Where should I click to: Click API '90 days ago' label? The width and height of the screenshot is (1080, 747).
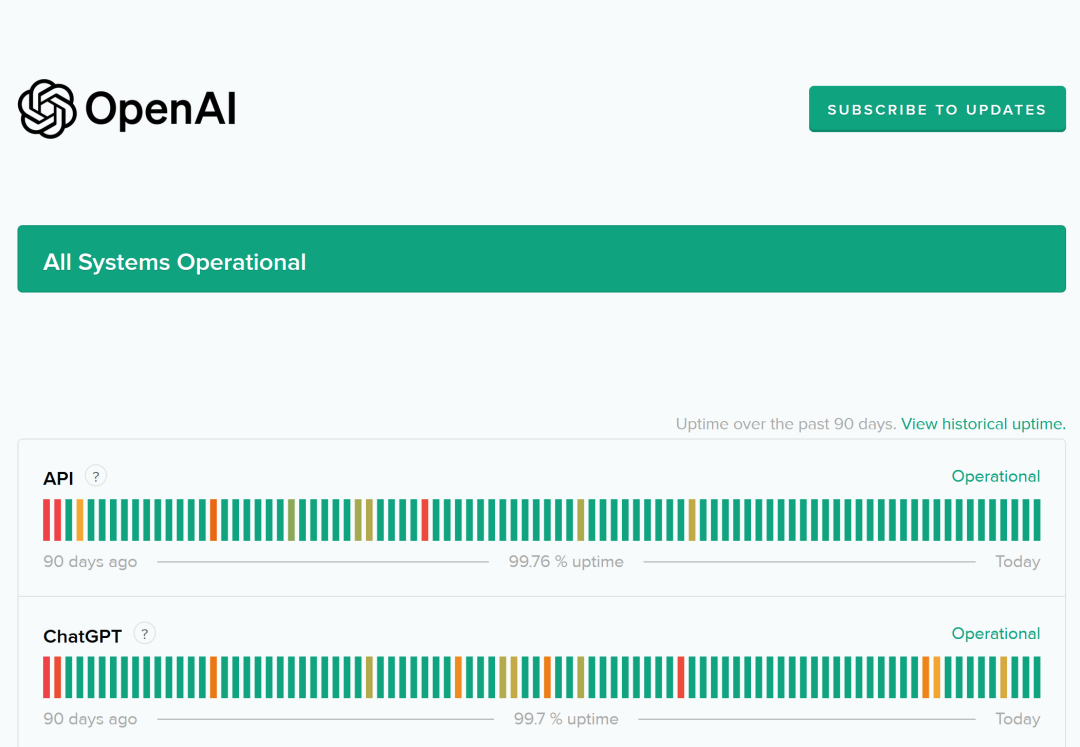pos(90,561)
